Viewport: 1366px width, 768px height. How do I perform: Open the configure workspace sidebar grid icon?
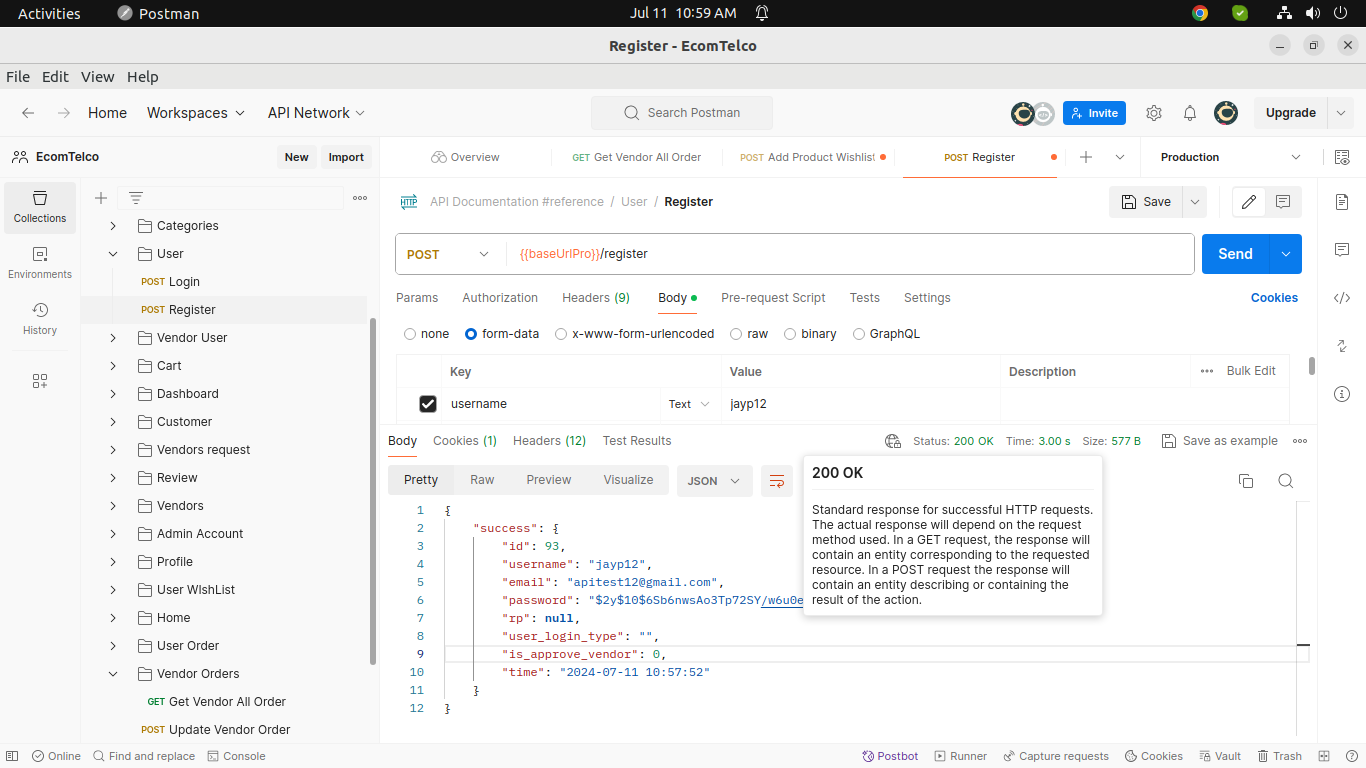coord(40,381)
